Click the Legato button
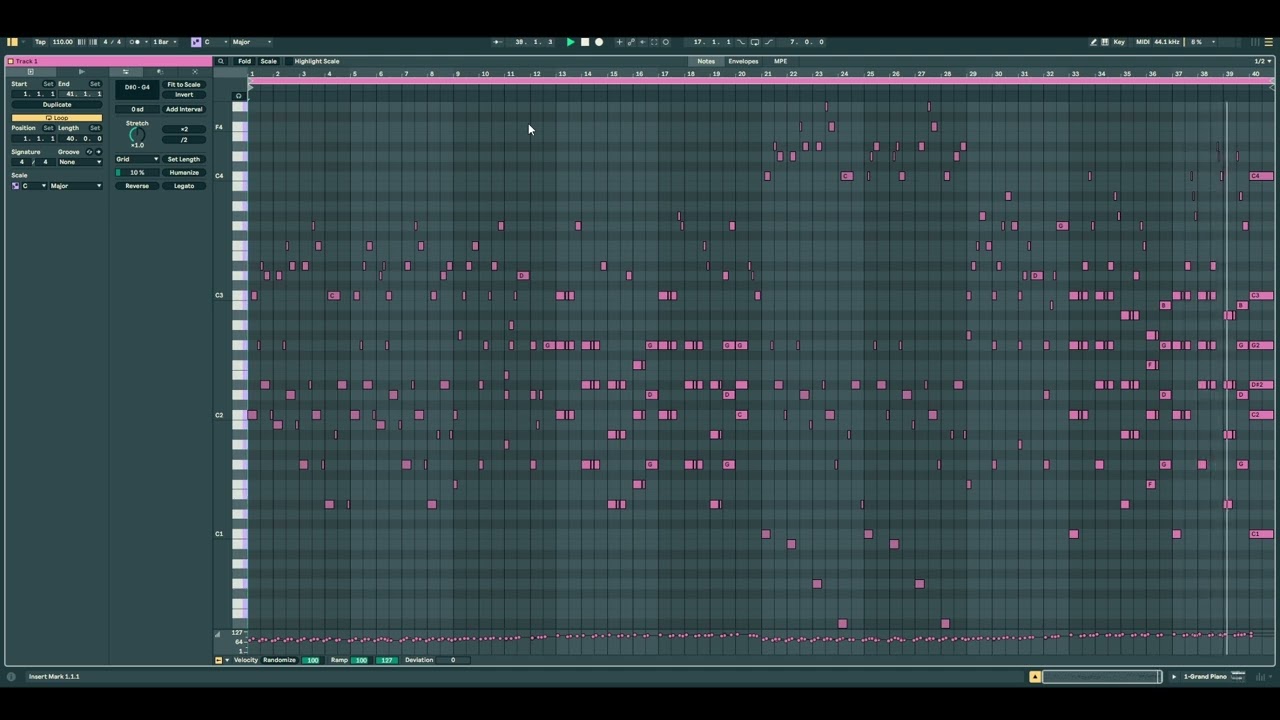Screen dimensions: 1280x720 coord(184,186)
